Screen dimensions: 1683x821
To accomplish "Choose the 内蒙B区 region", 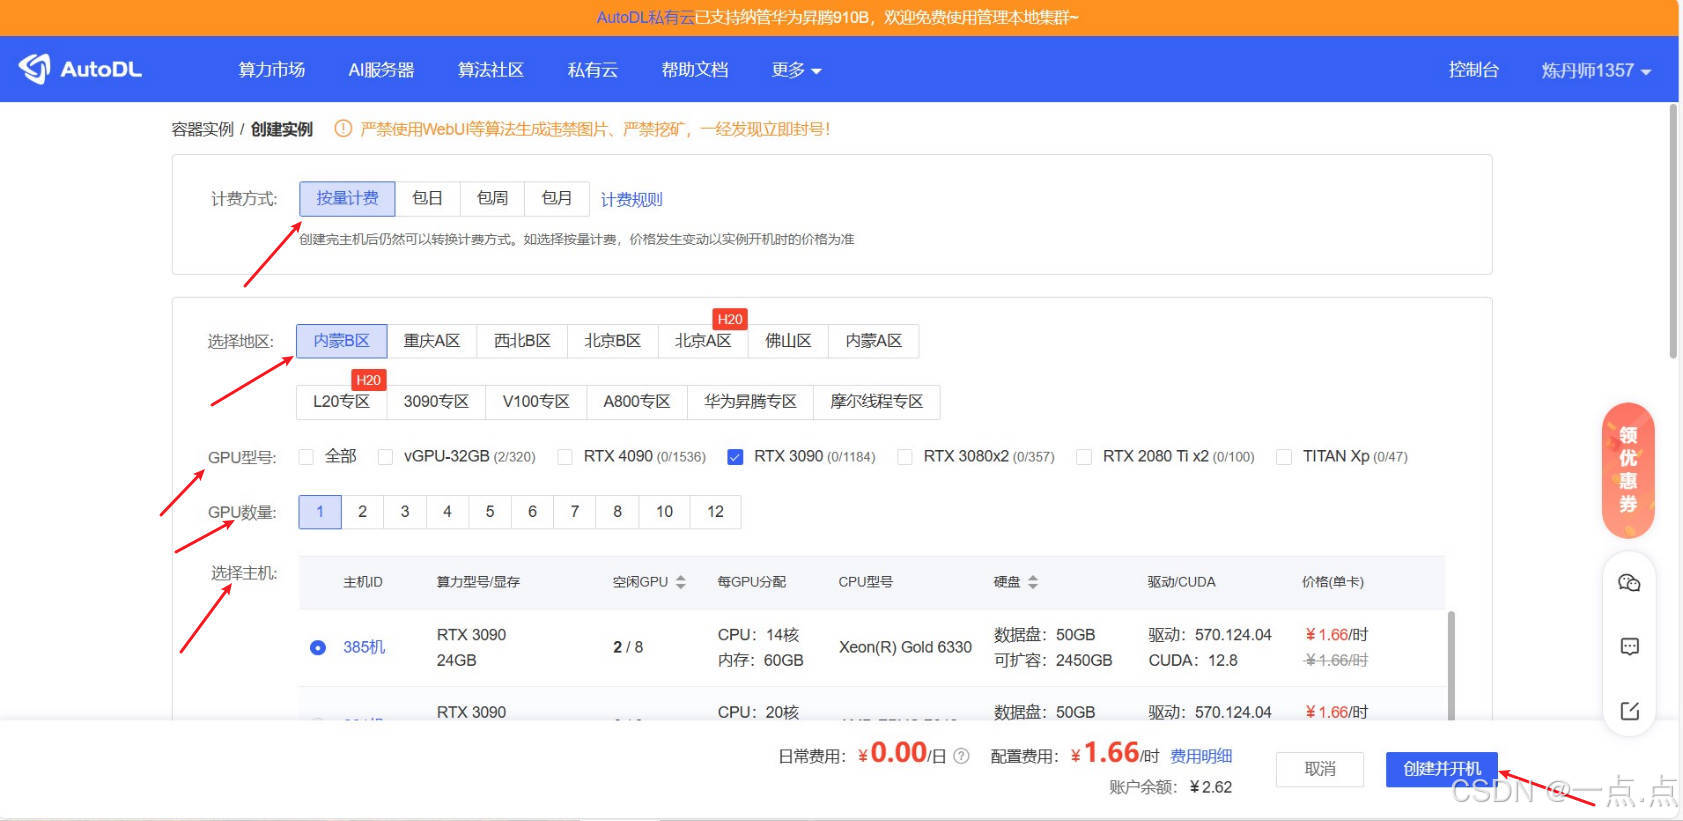I will point(342,341).
